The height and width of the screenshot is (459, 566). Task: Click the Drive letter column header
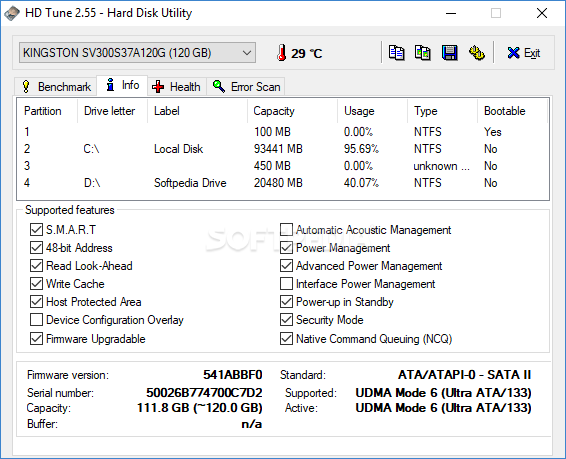[112, 111]
